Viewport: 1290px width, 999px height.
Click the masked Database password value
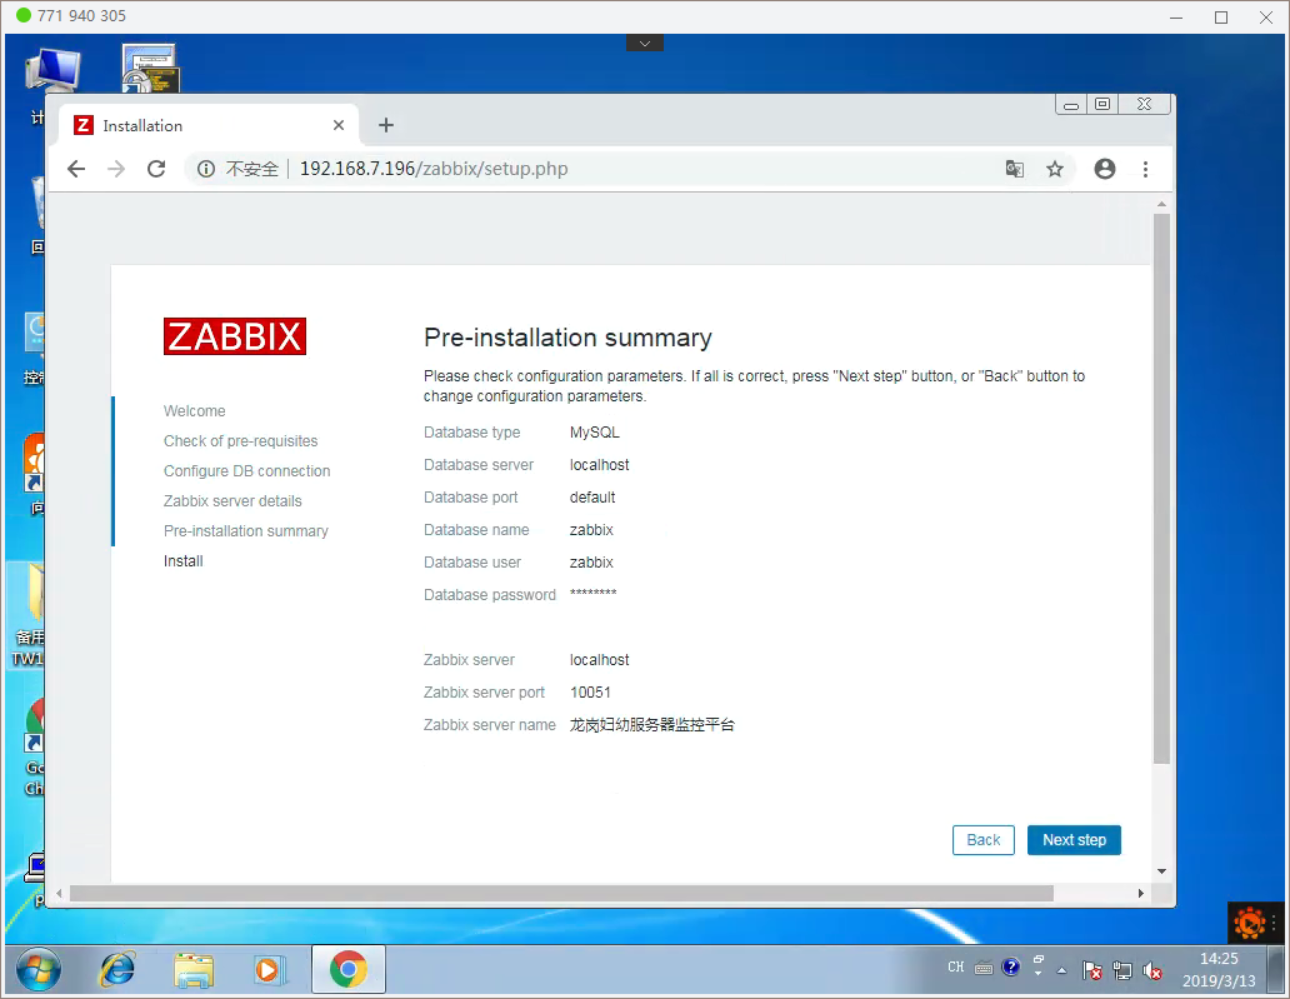tap(593, 593)
